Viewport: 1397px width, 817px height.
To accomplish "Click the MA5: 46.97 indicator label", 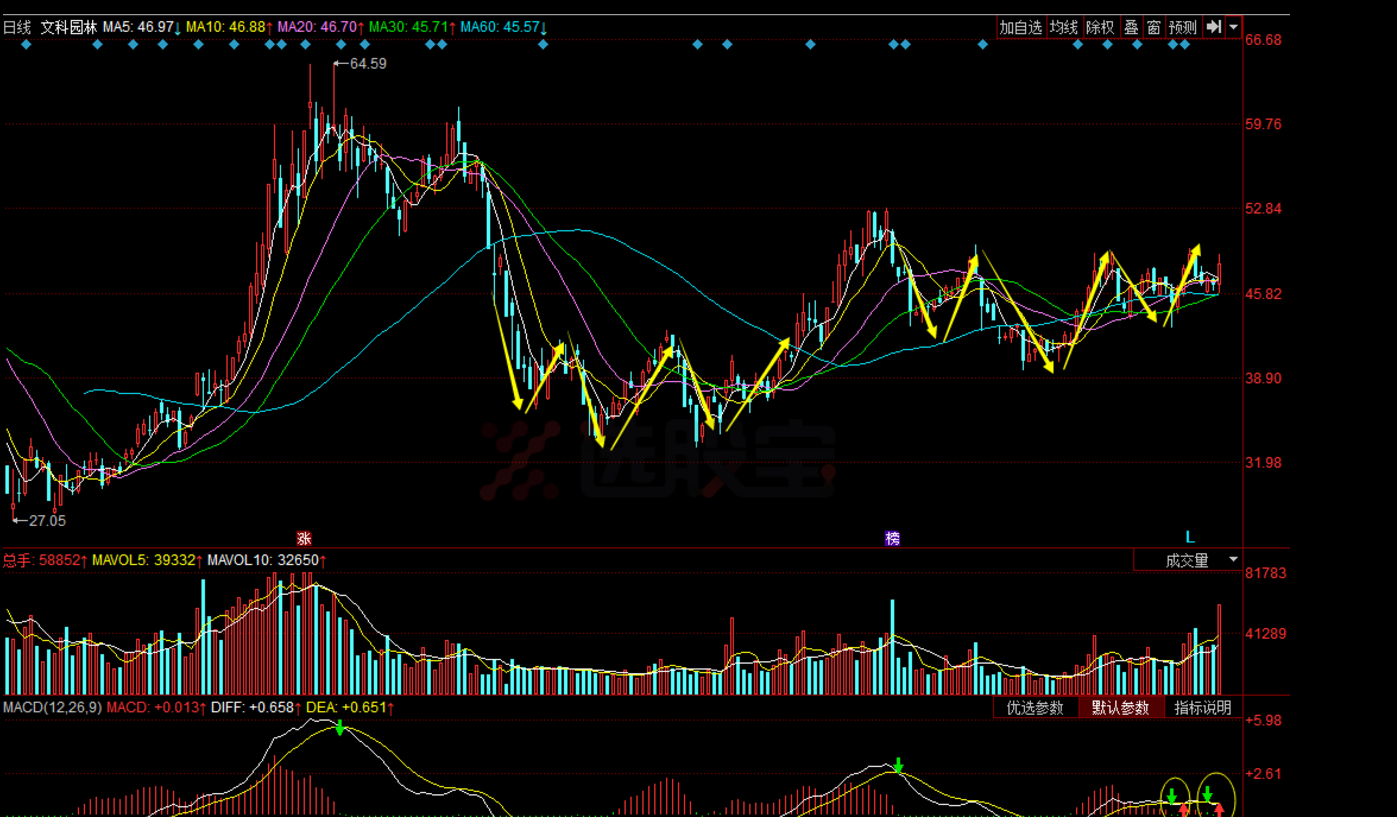I will click(142, 27).
